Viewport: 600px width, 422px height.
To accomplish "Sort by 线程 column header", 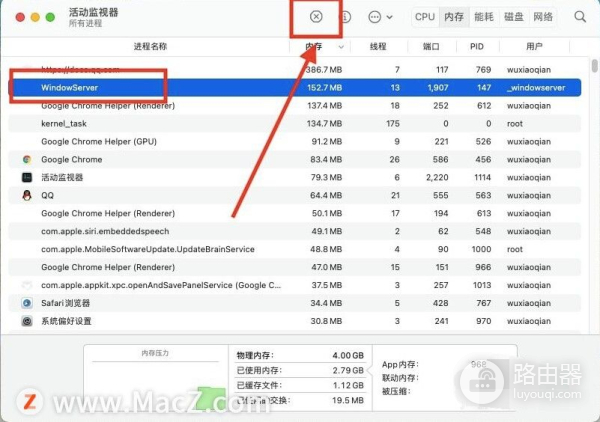I will (378, 47).
